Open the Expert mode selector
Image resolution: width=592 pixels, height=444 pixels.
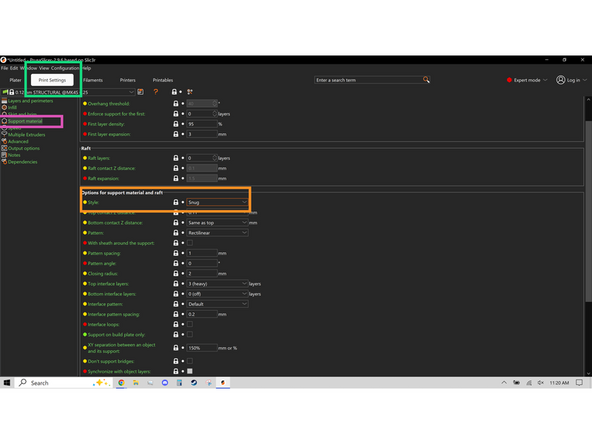527,80
